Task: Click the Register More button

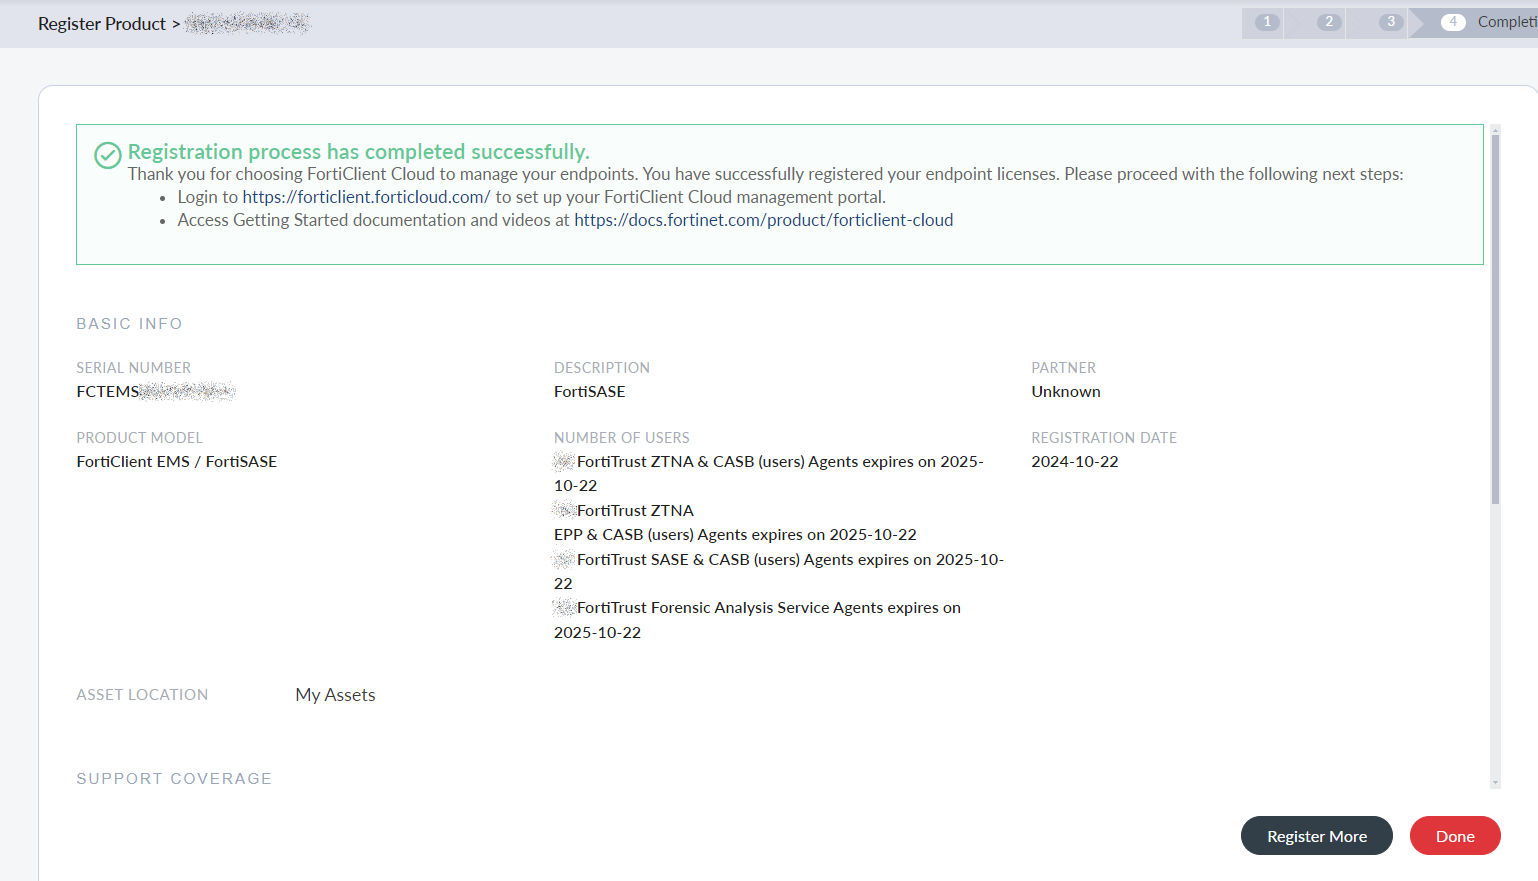Action: click(1316, 836)
